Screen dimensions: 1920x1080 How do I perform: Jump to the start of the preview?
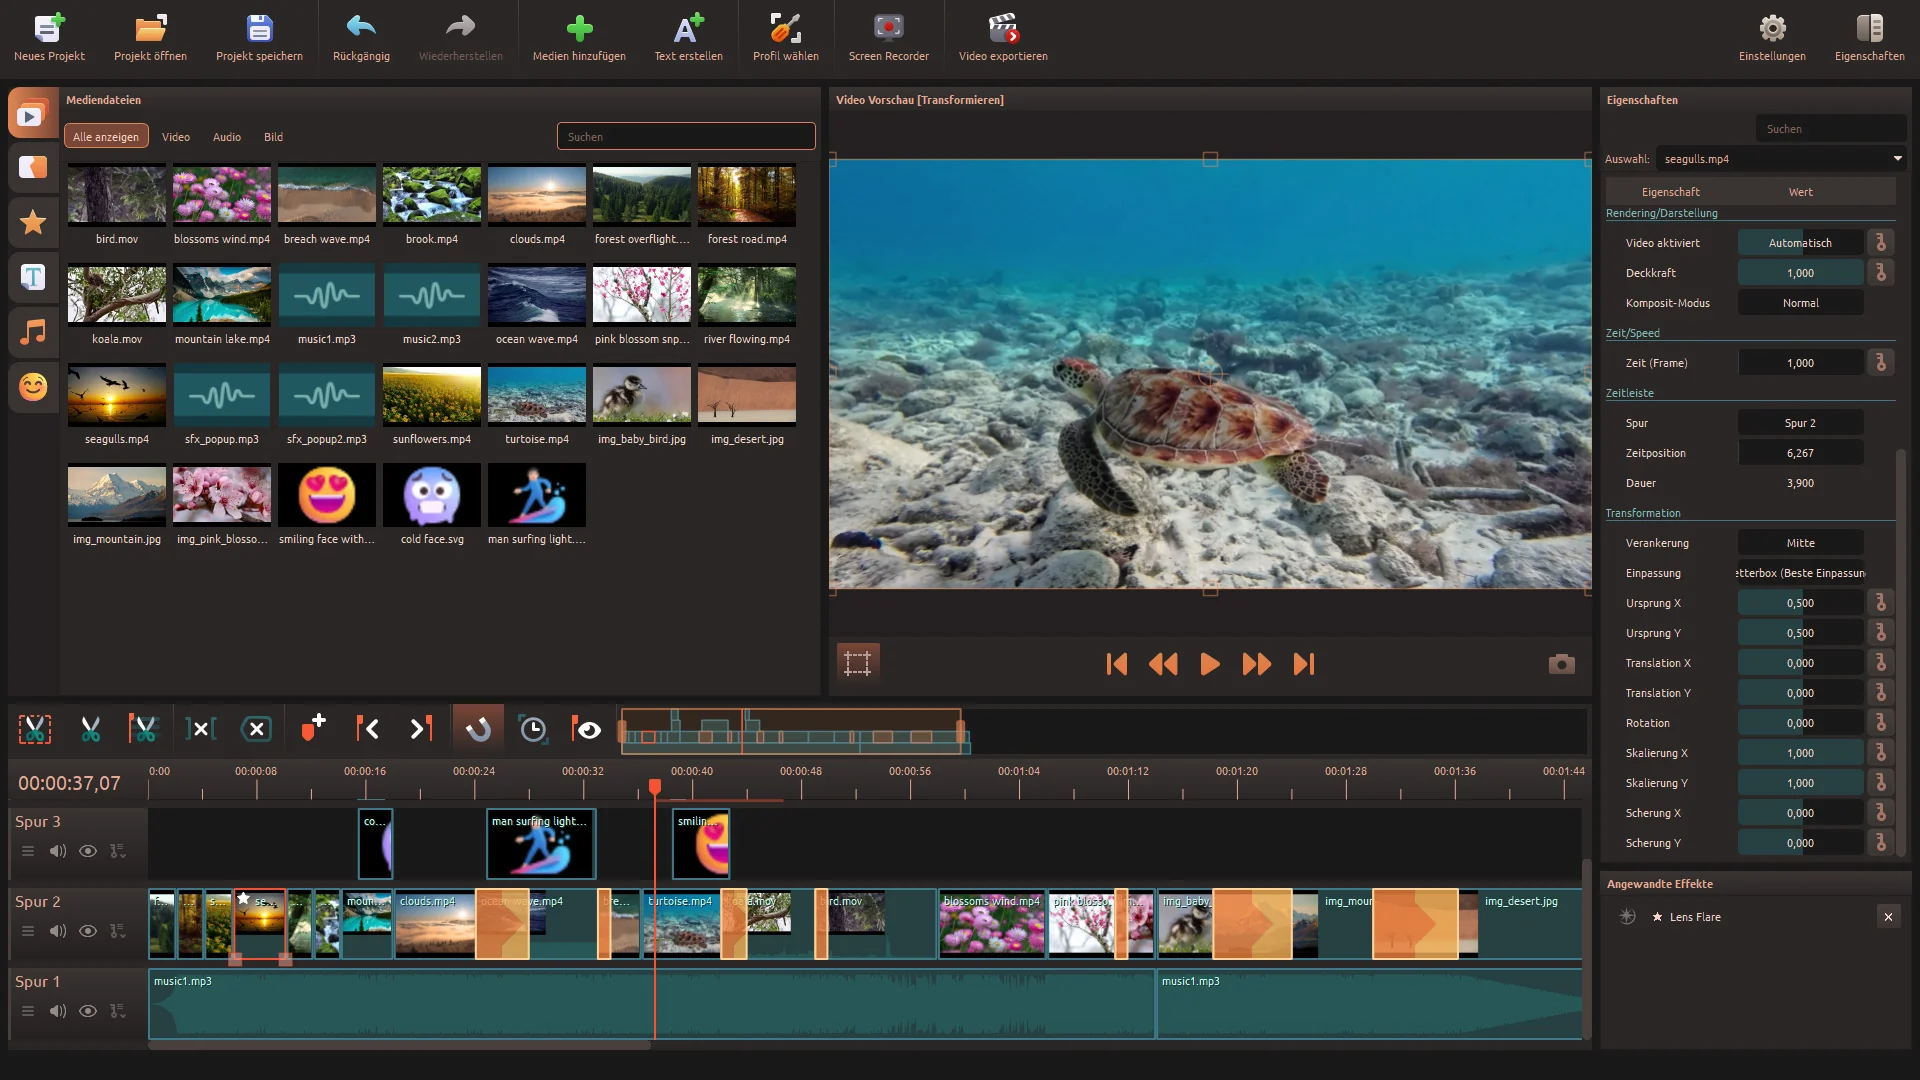click(x=1117, y=664)
